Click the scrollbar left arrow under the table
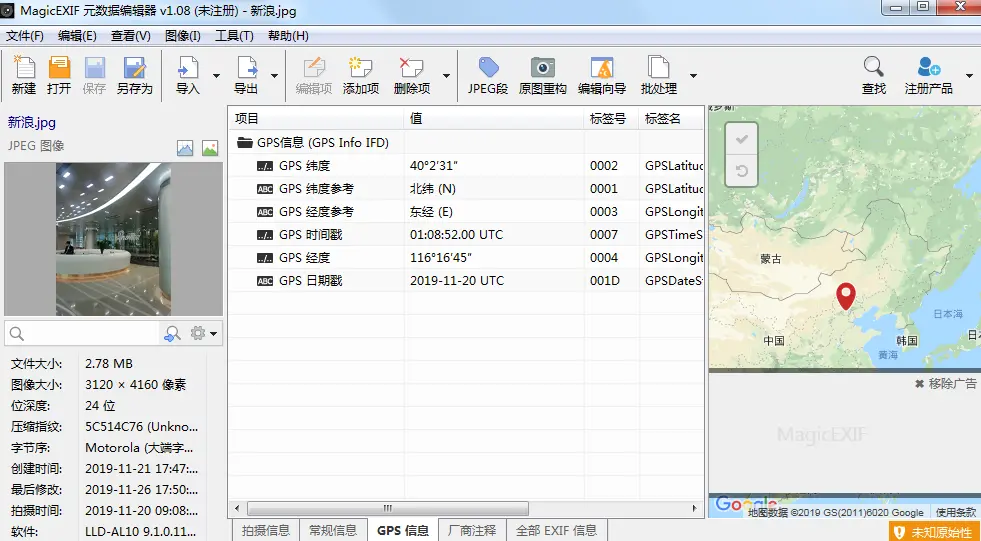 tap(236, 508)
